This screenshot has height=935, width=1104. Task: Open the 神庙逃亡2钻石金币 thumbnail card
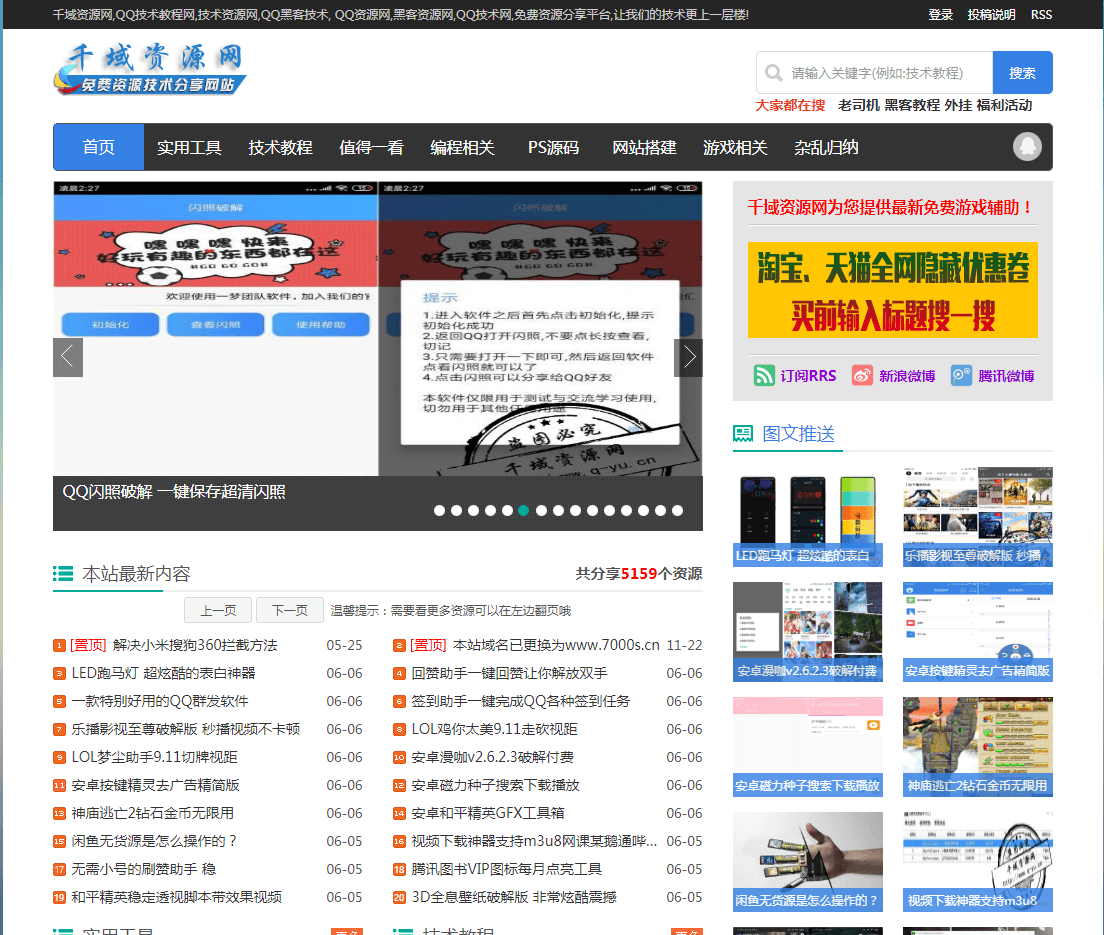pyautogui.click(x=978, y=747)
